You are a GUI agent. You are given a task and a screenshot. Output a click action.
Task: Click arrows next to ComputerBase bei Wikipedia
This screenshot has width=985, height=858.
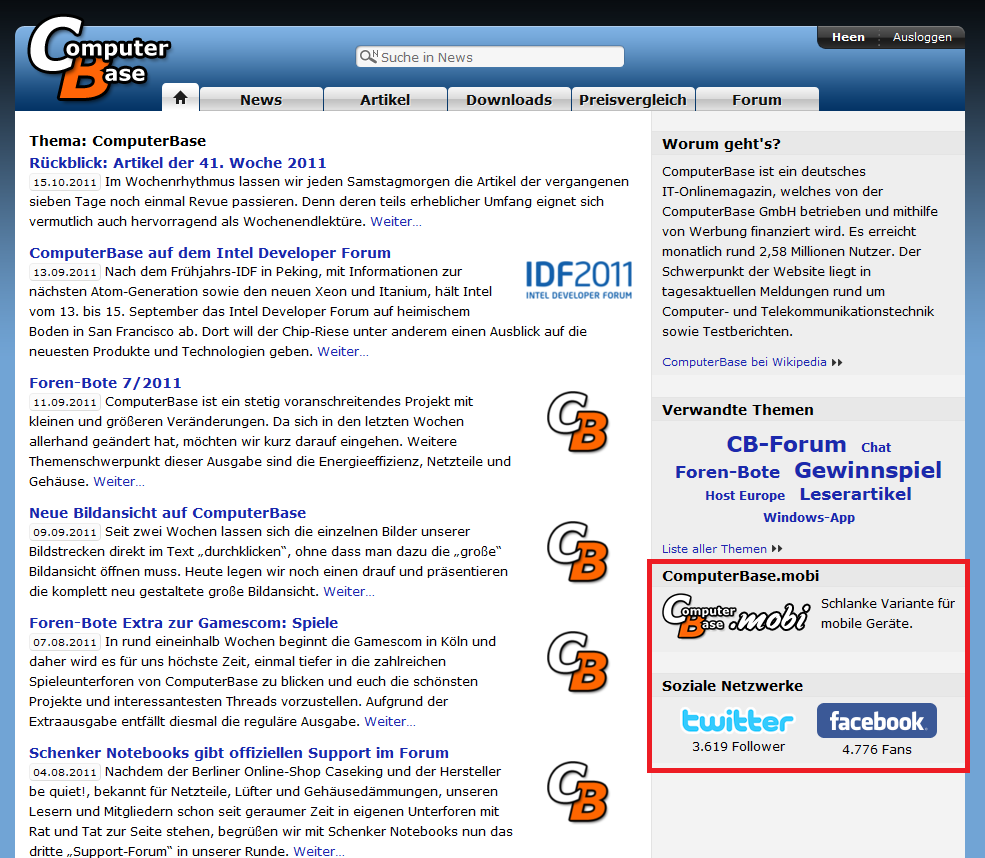point(837,362)
